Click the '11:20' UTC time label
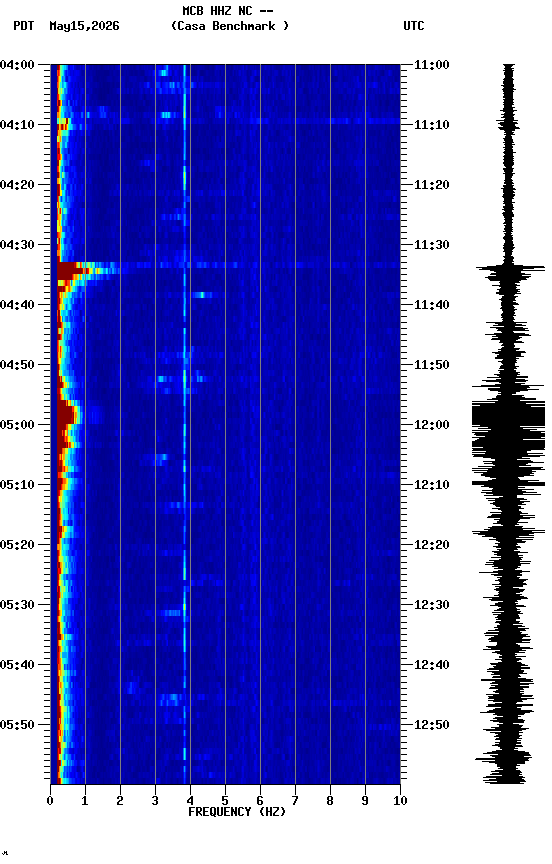Viewport: 552px width, 864px height. [x=432, y=185]
